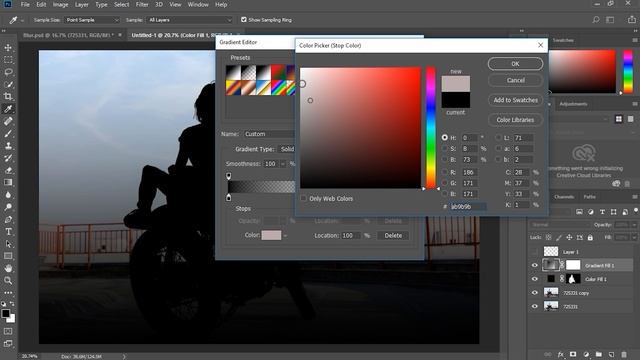Toggle Show Sampling Ring checkbox

coord(244,20)
